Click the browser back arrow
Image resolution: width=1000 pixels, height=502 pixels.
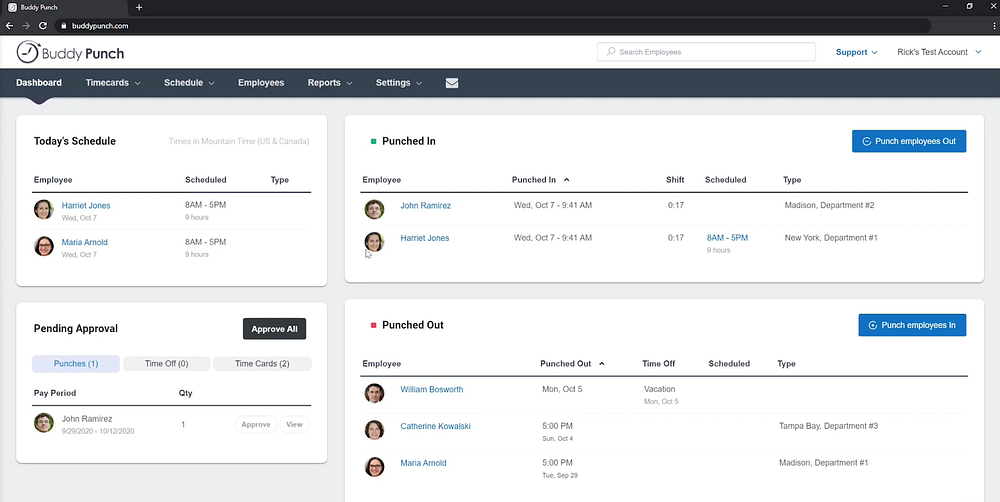point(10,26)
